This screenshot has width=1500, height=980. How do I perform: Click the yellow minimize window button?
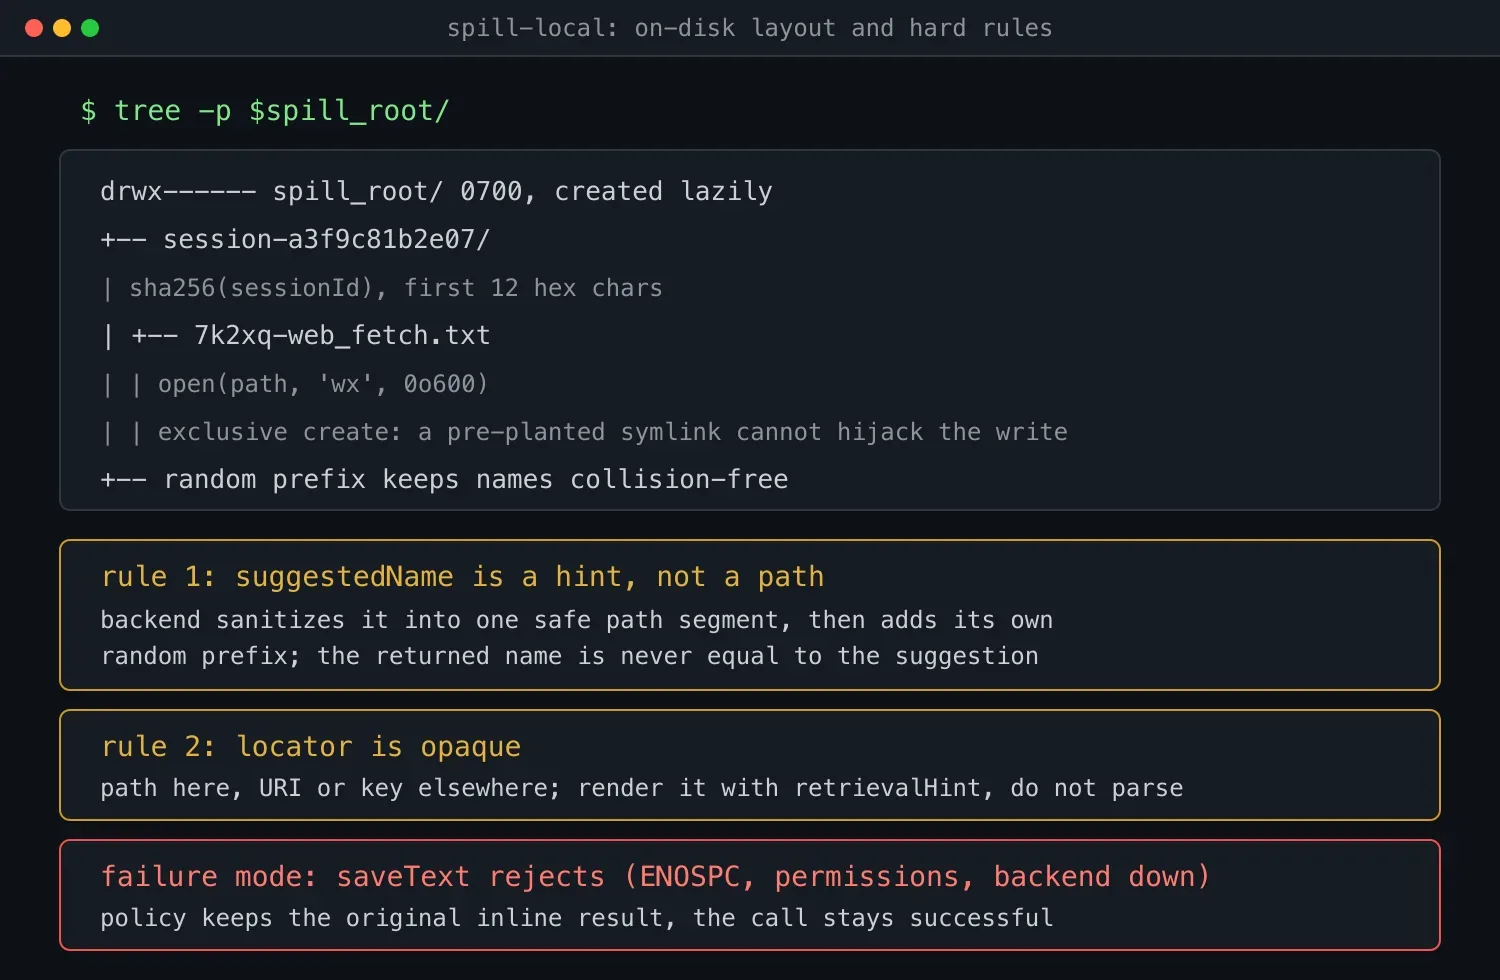[62, 28]
